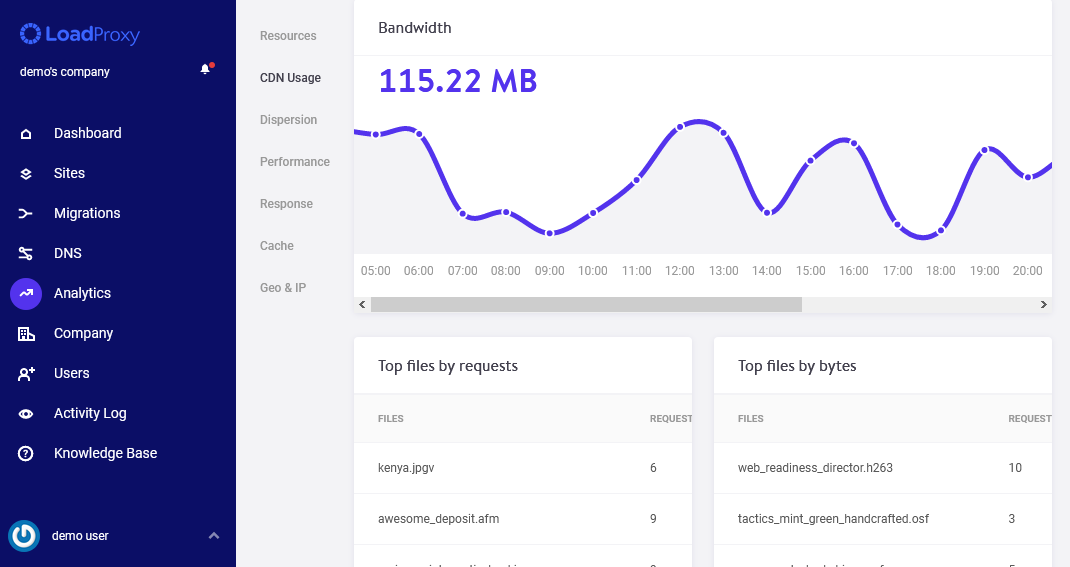Click the demo user avatar
This screenshot has width=1070, height=567.
(x=24, y=536)
